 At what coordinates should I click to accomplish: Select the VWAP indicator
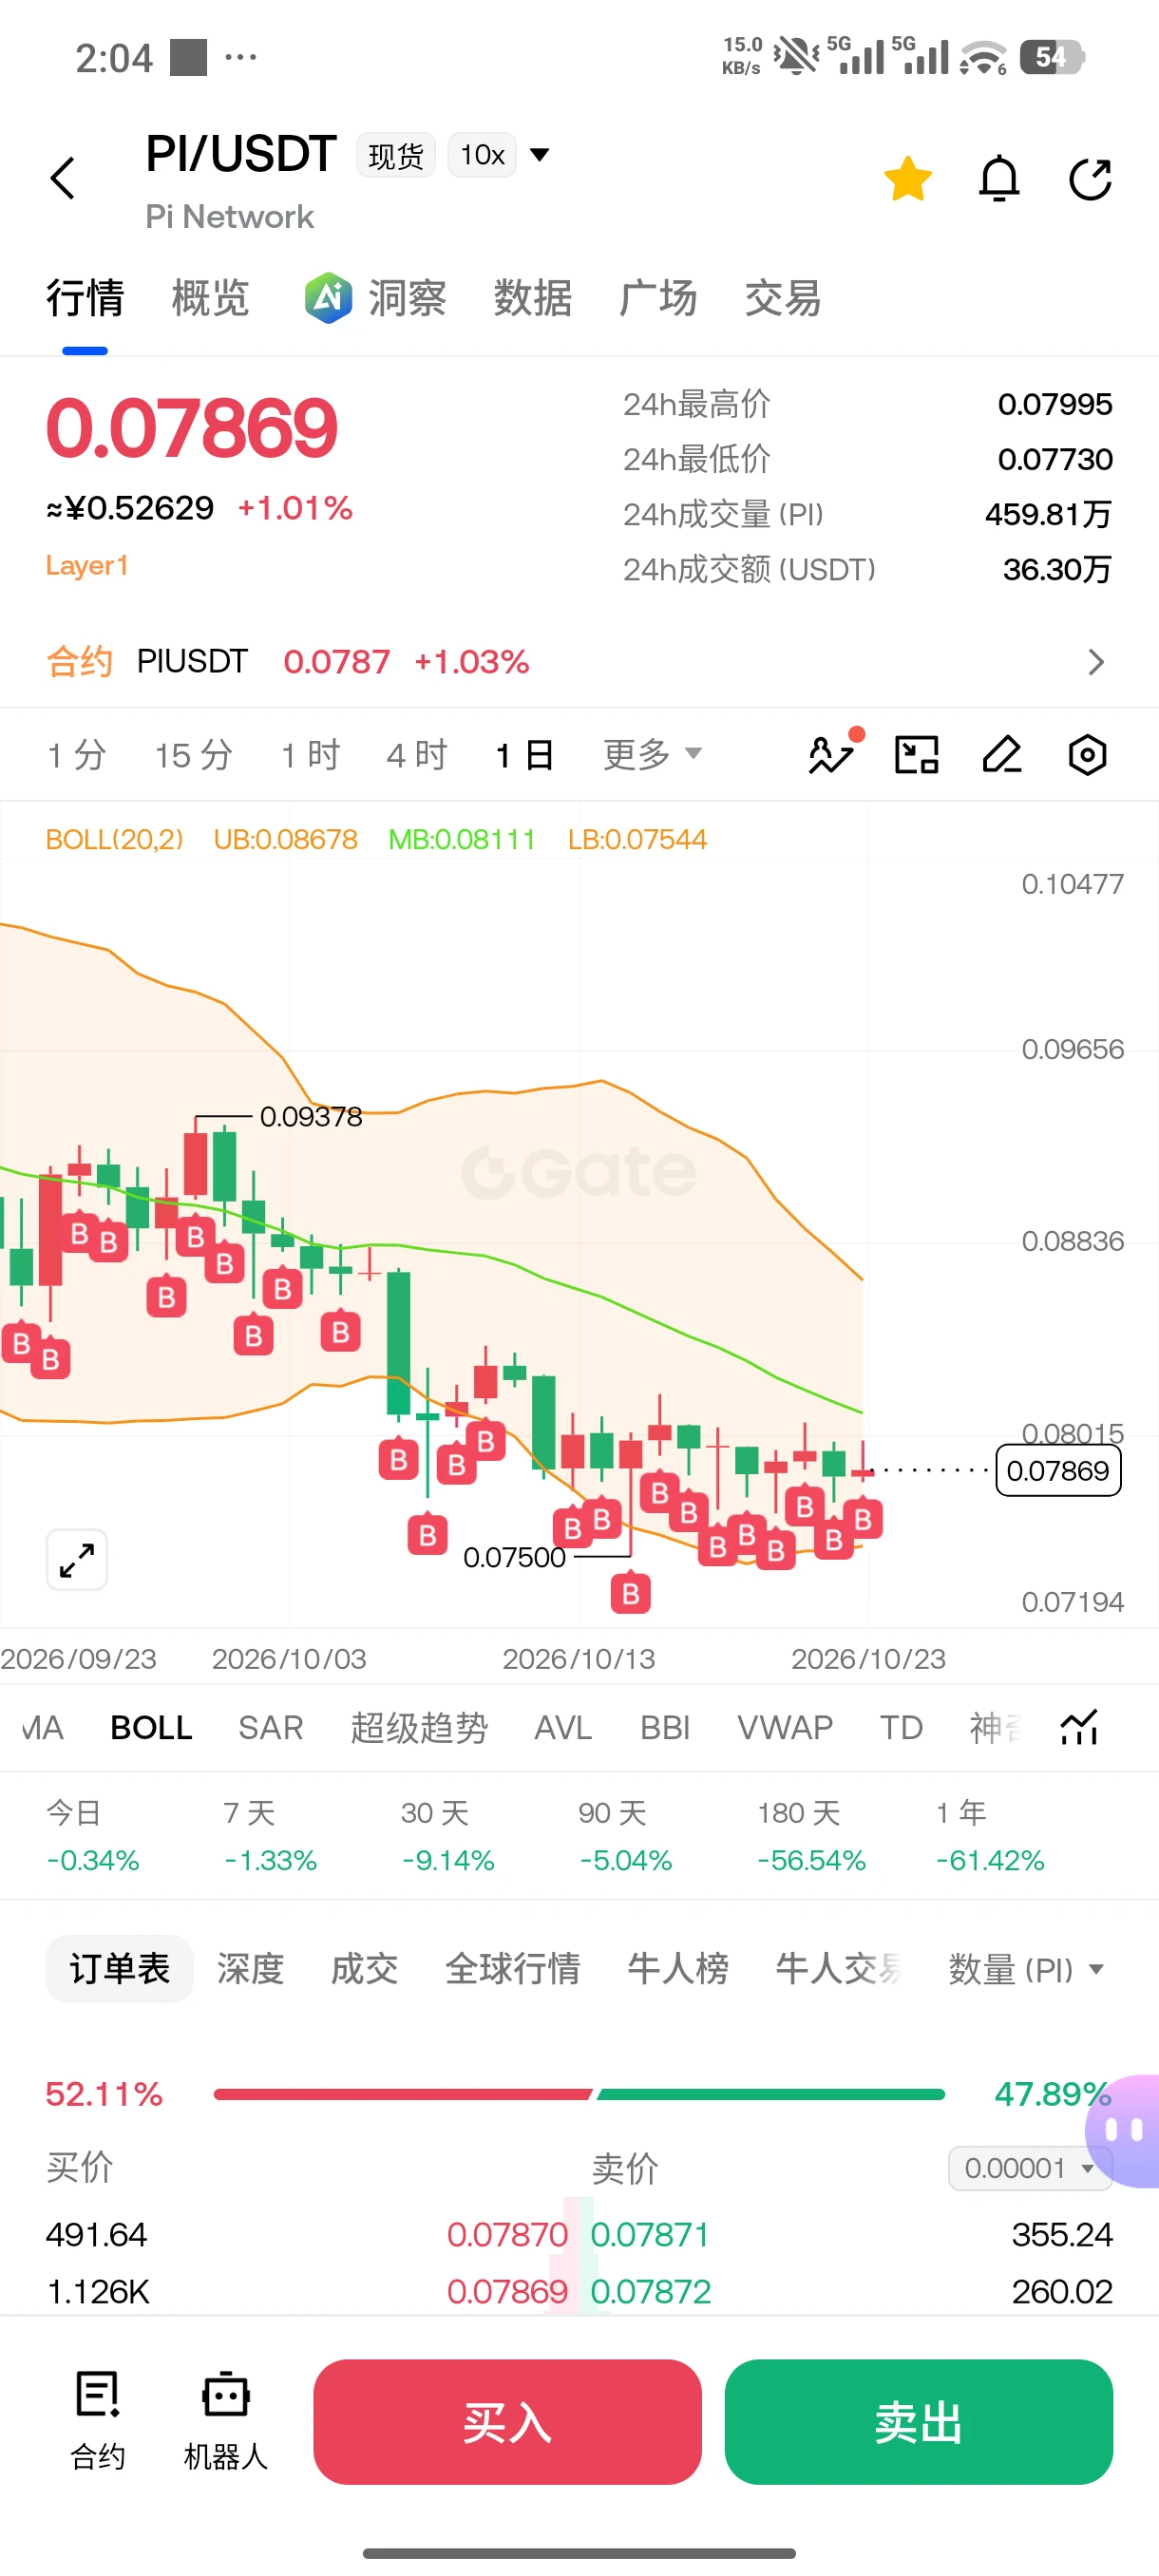(x=785, y=1727)
